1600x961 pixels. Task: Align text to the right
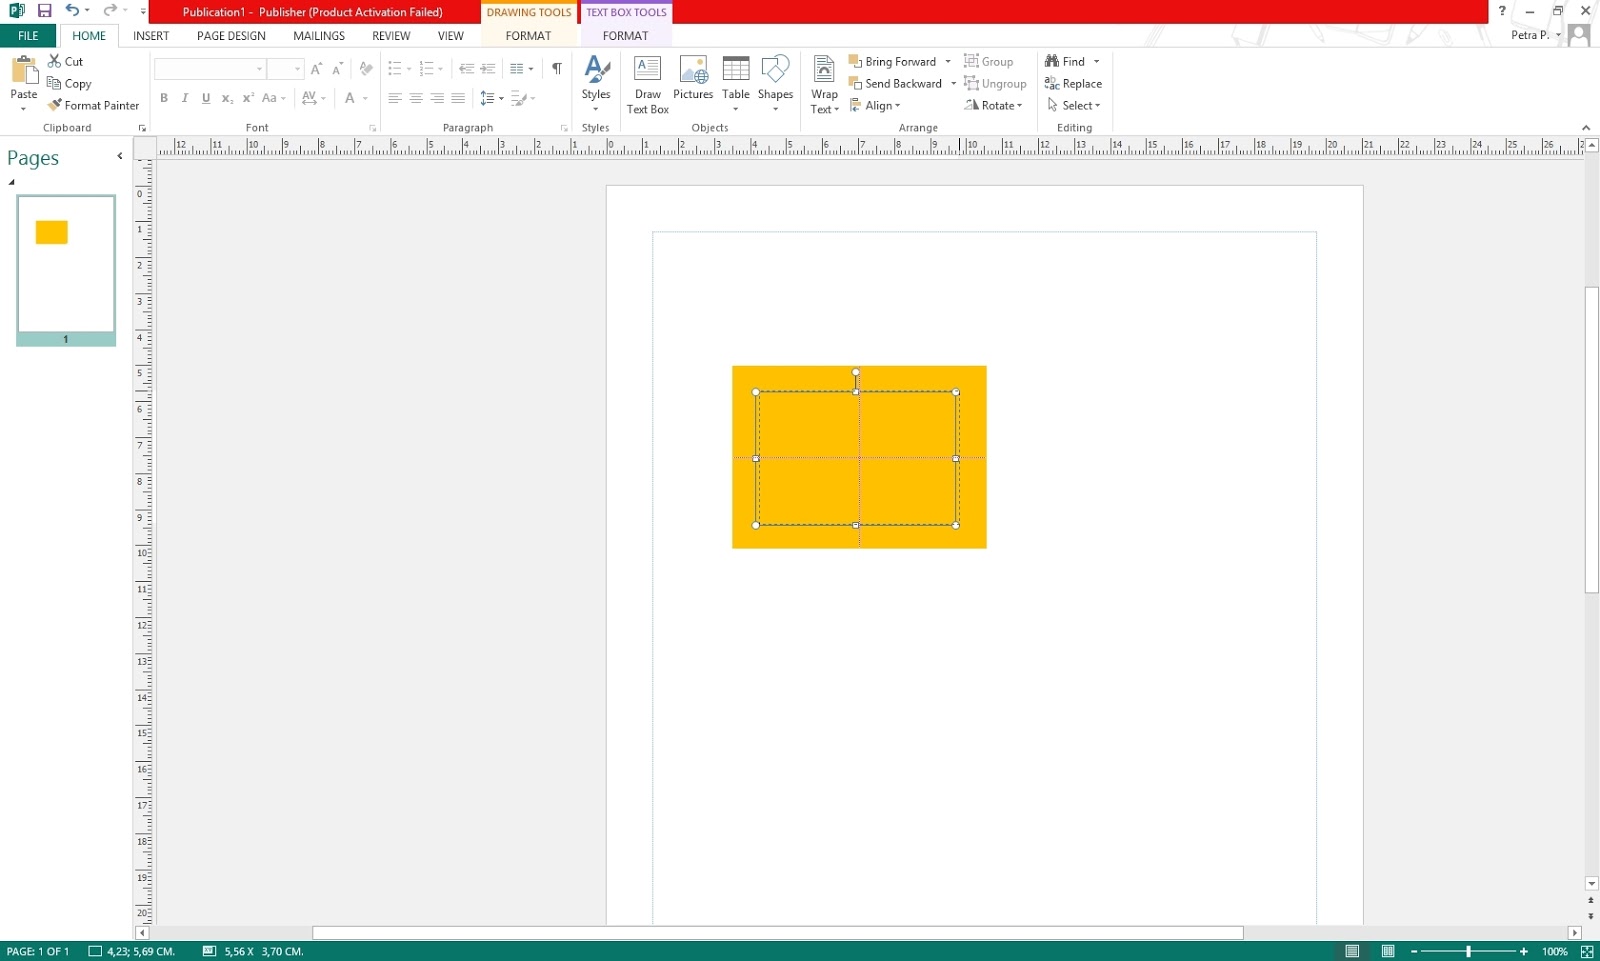click(437, 98)
